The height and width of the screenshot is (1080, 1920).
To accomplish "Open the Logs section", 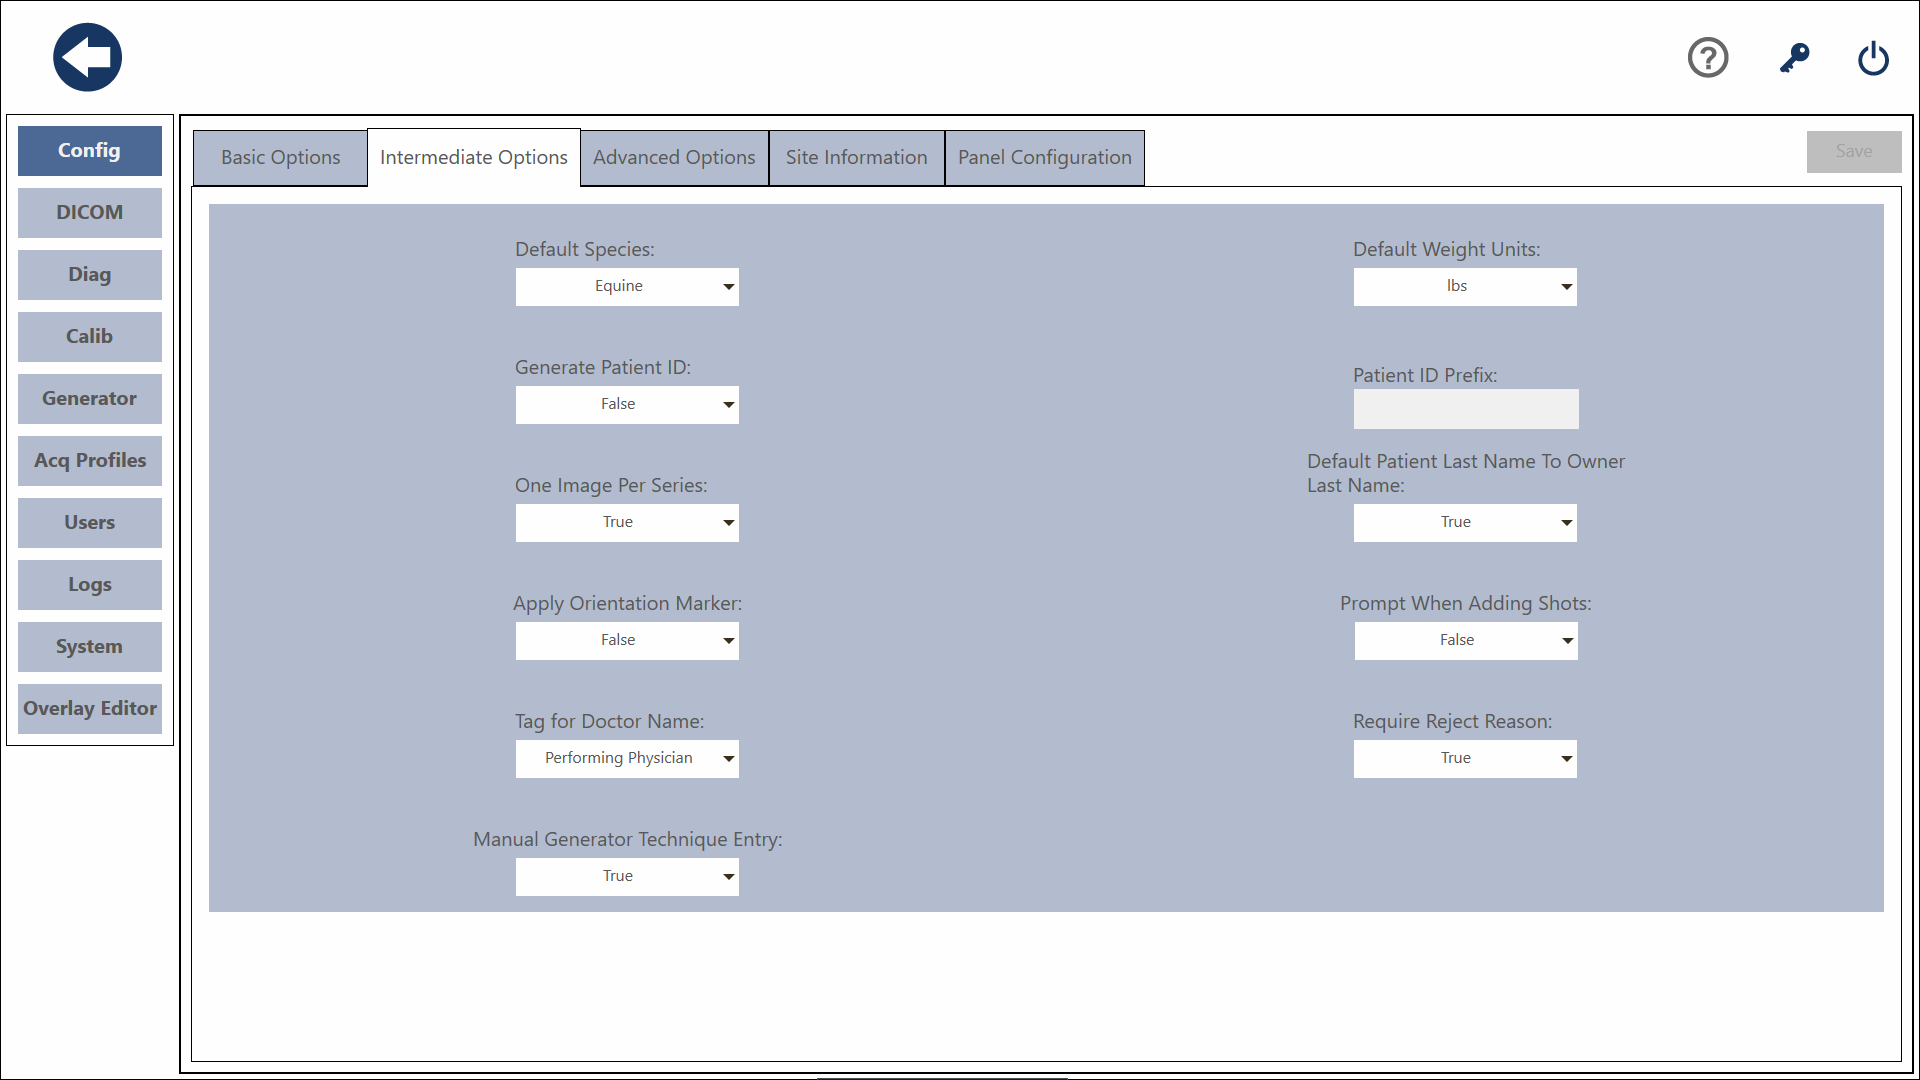I will [90, 585].
